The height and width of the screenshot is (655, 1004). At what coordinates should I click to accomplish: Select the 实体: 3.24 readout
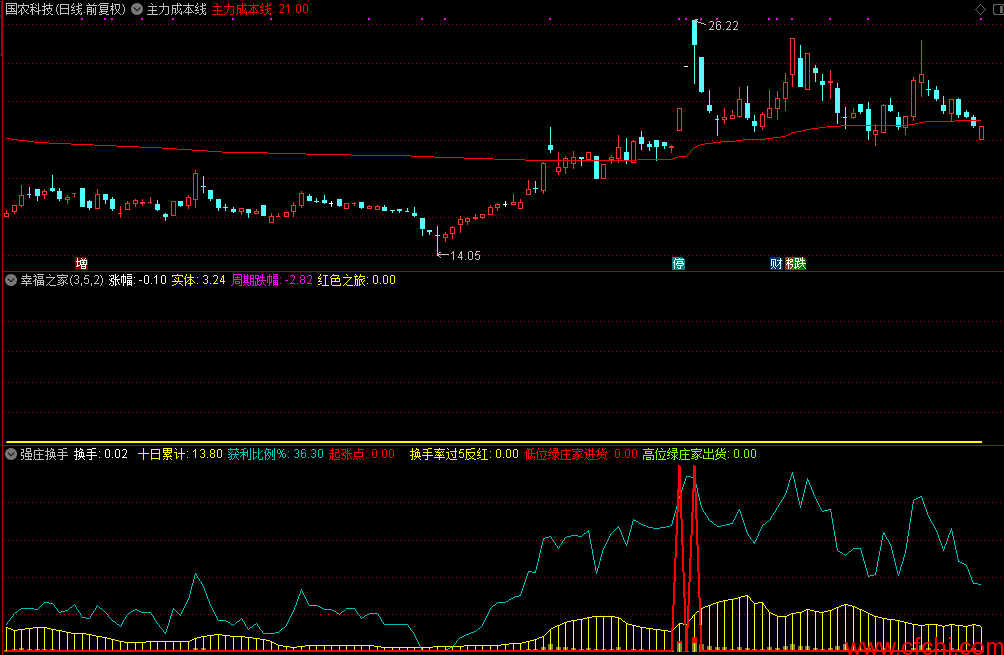(x=198, y=280)
